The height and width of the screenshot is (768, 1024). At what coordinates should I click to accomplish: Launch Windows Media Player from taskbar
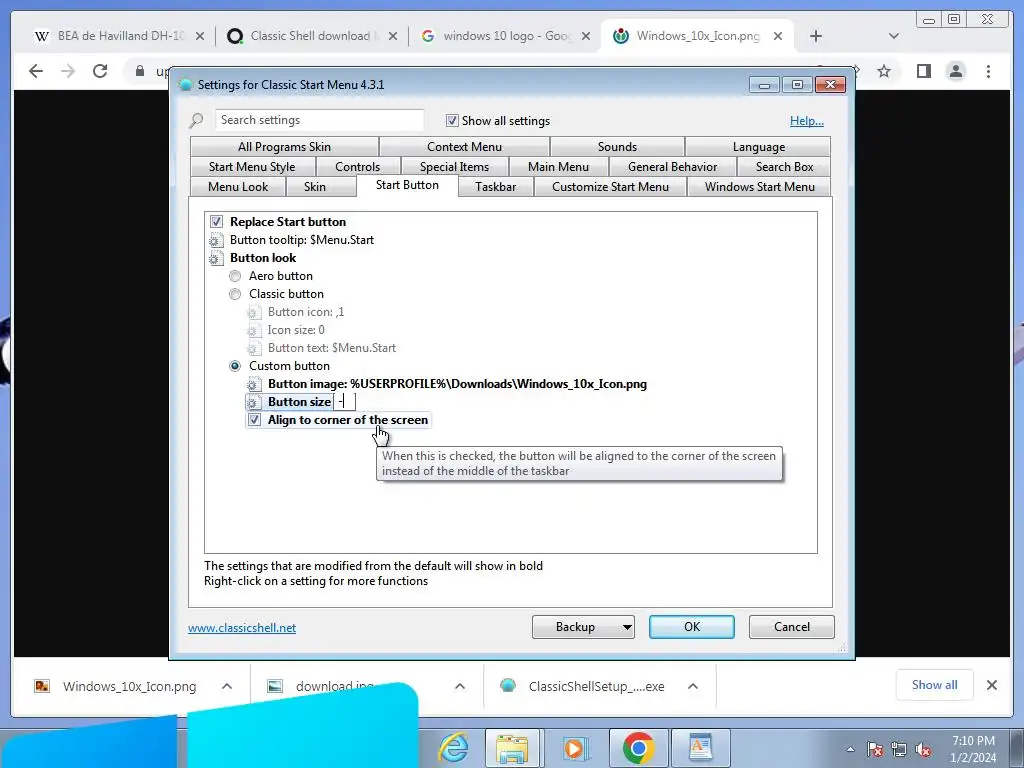(575, 748)
